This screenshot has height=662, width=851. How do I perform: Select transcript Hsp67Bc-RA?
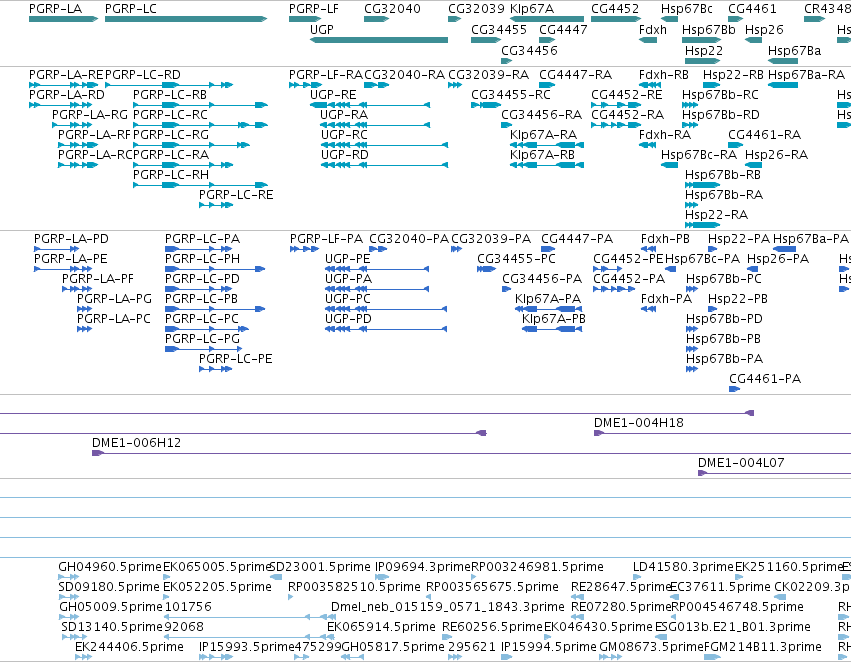click(x=669, y=165)
